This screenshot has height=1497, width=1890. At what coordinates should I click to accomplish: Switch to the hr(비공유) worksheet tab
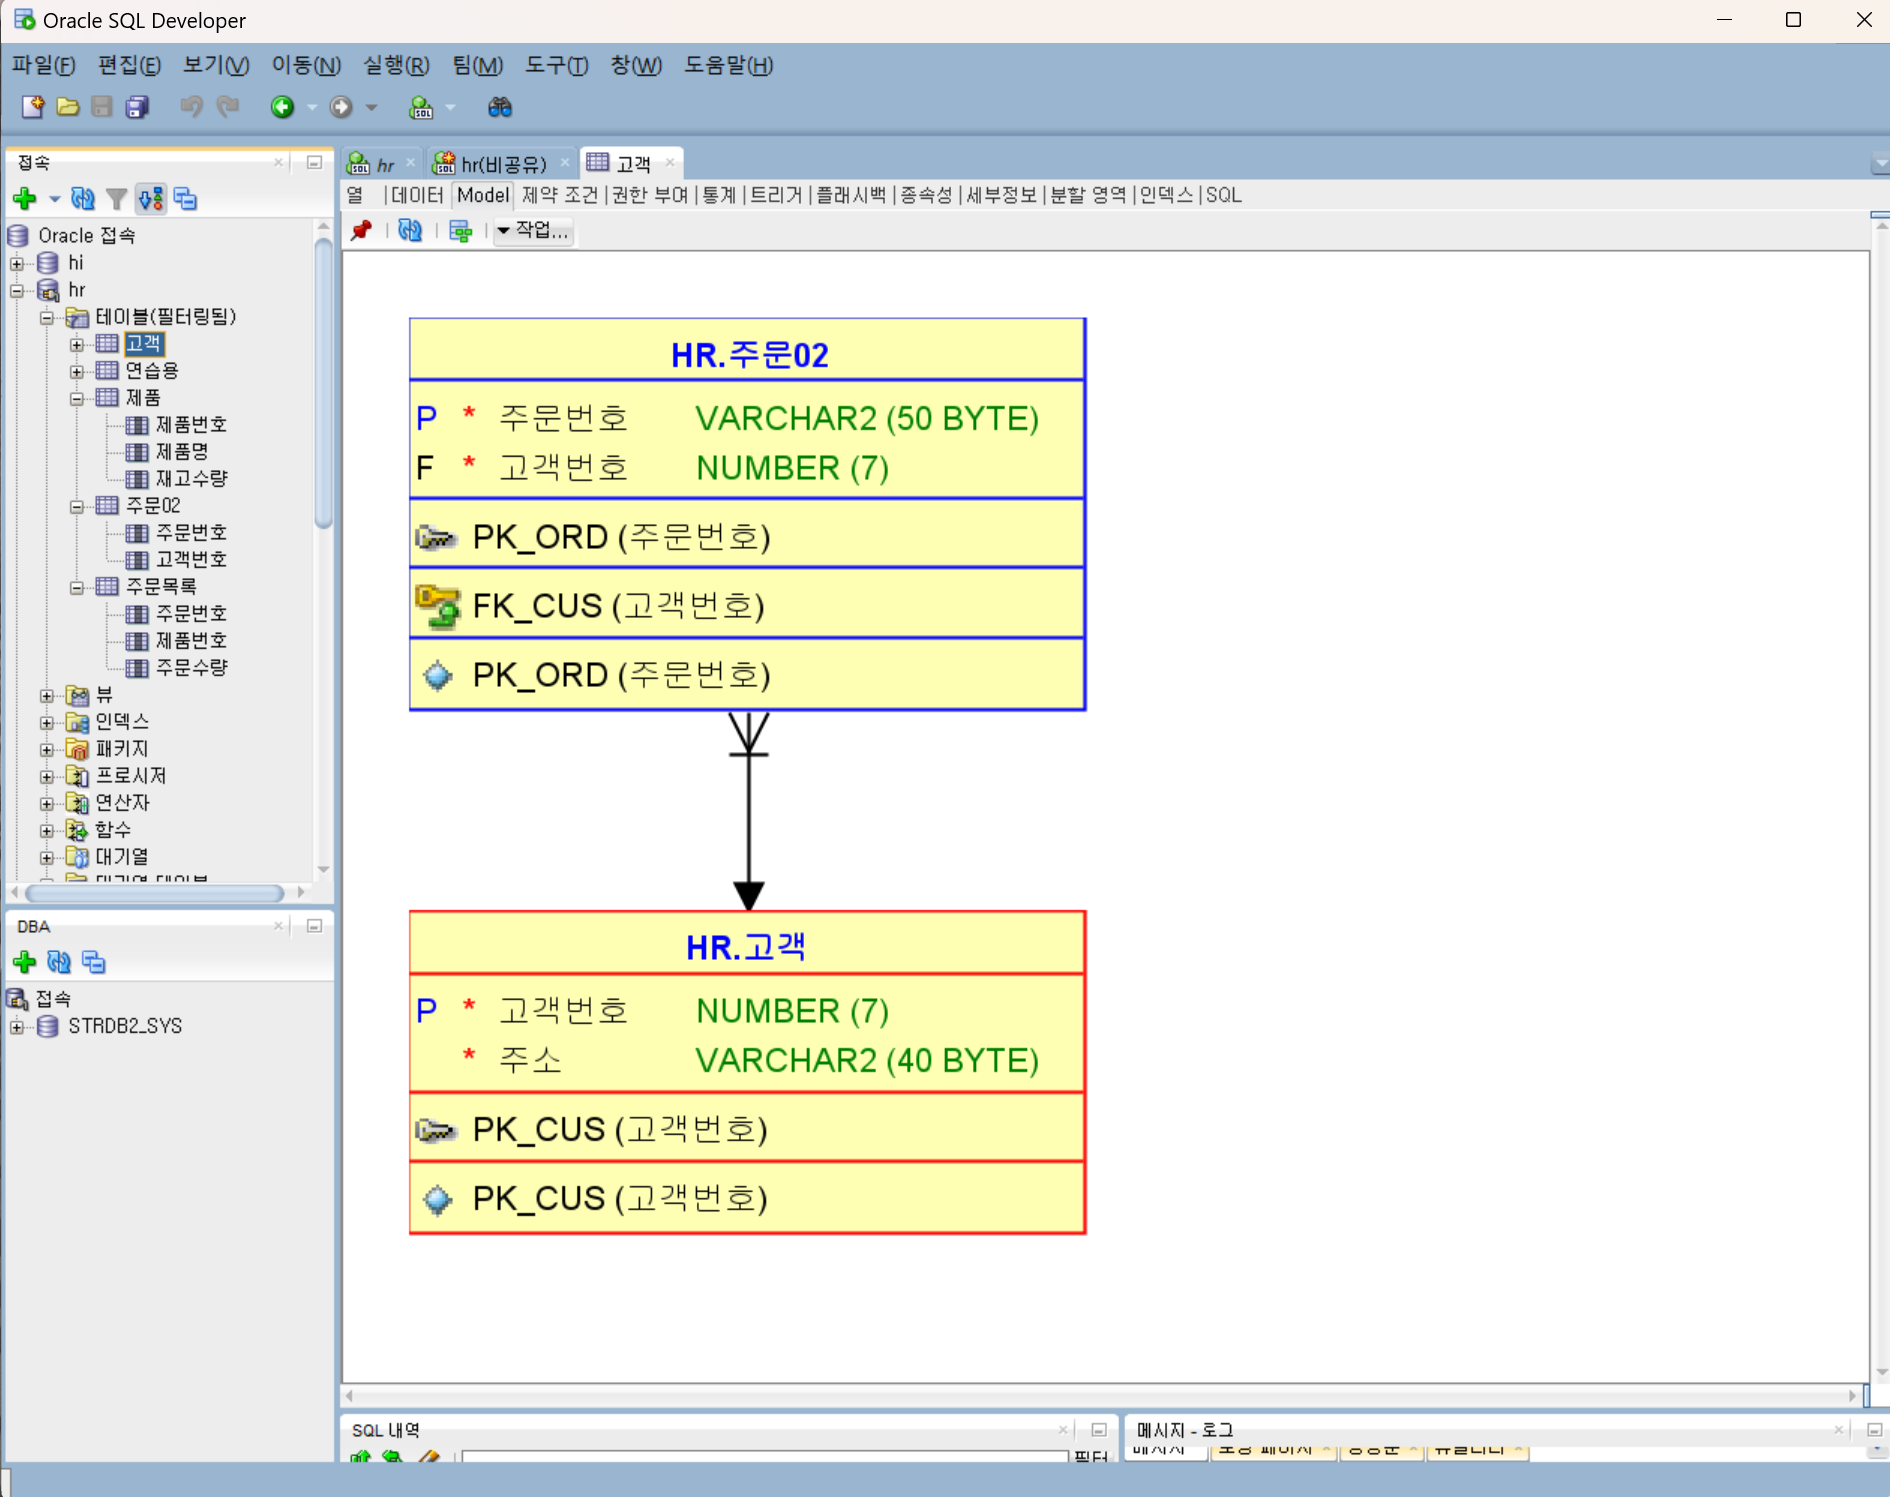503,164
